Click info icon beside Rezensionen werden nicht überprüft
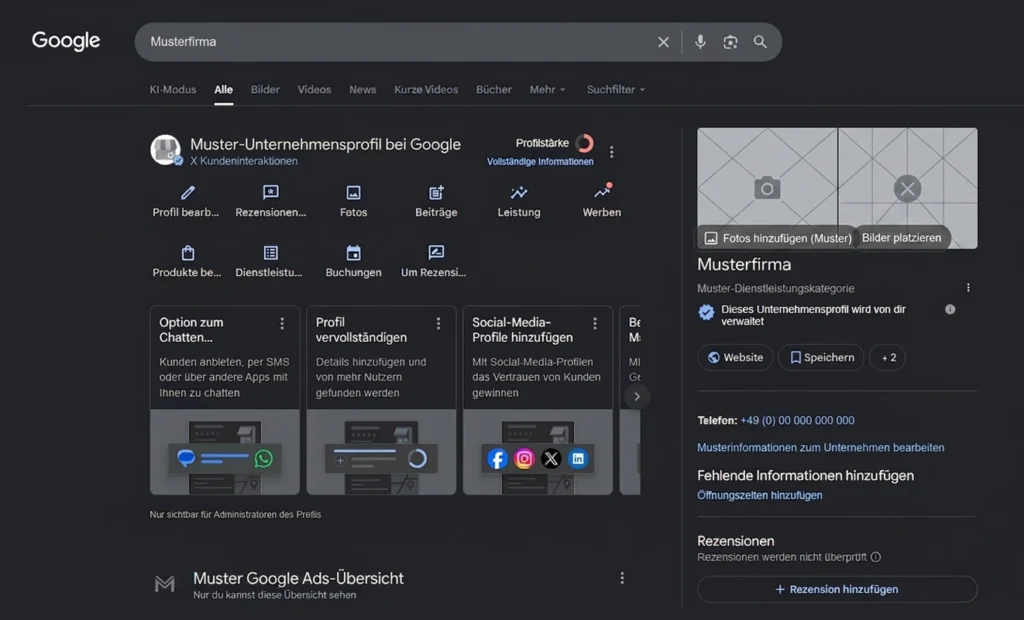 click(876, 557)
